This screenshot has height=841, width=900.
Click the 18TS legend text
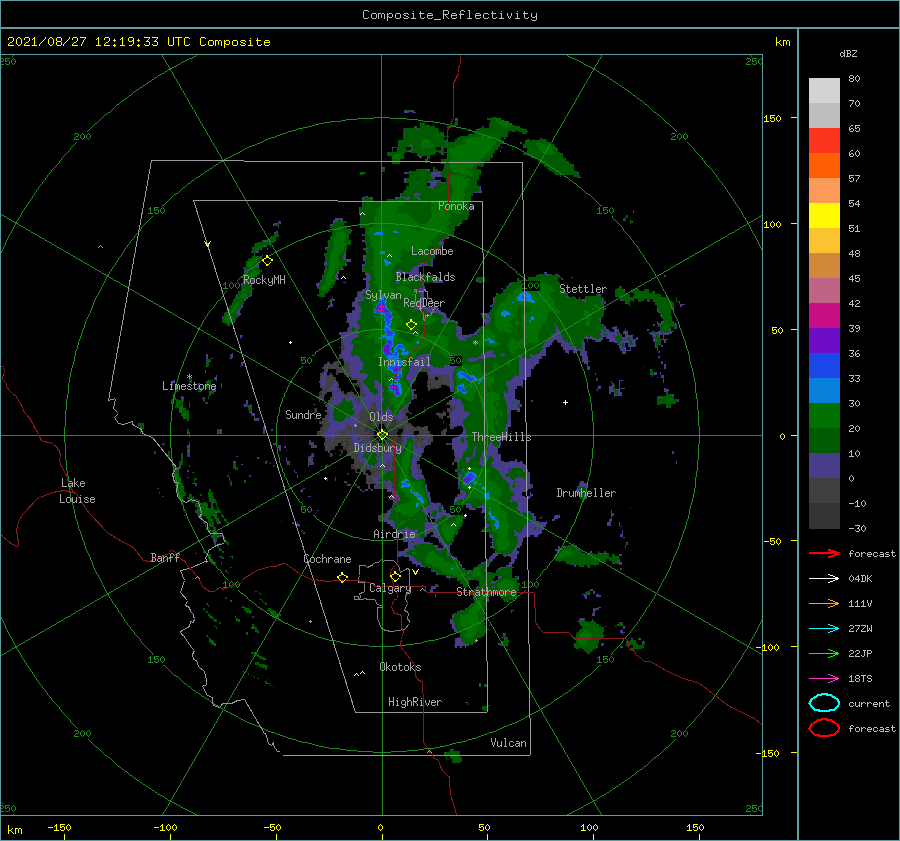tap(860, 679)
